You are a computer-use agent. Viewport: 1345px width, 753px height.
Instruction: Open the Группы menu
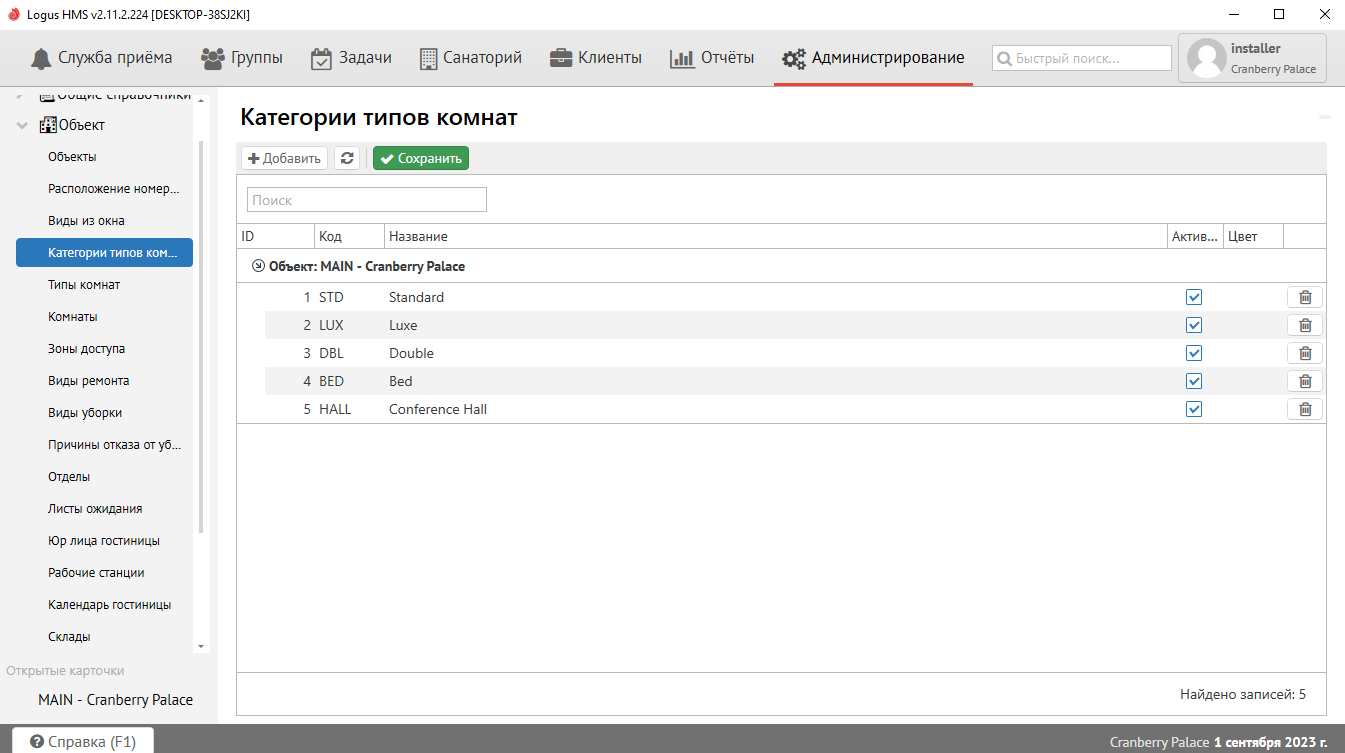[242, 58]
